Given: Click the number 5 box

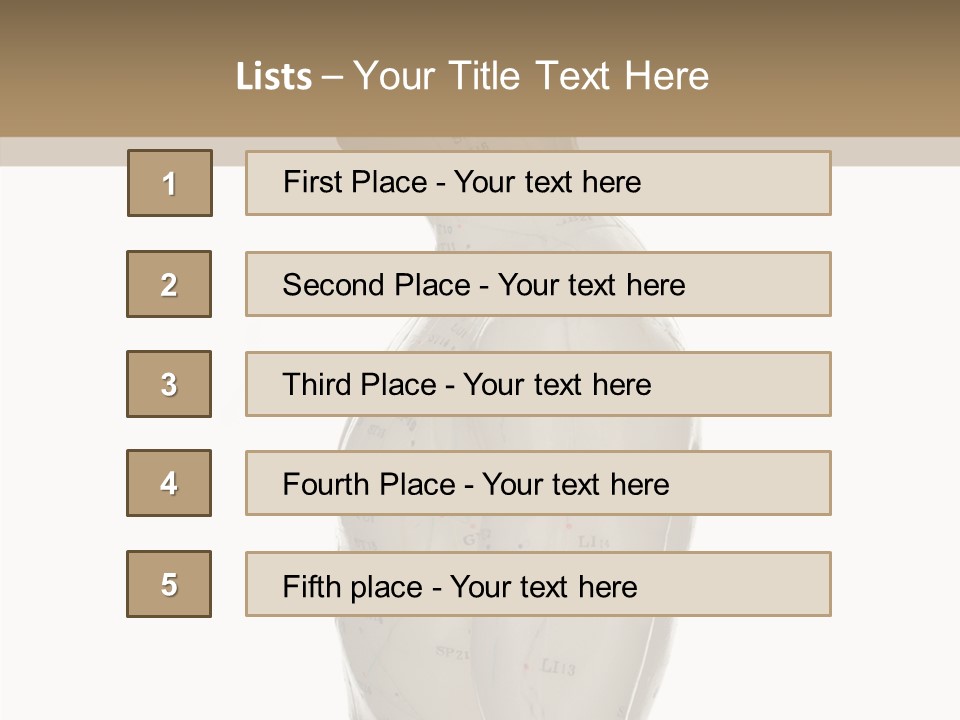Looking at the screenshot, I should 169,584.
